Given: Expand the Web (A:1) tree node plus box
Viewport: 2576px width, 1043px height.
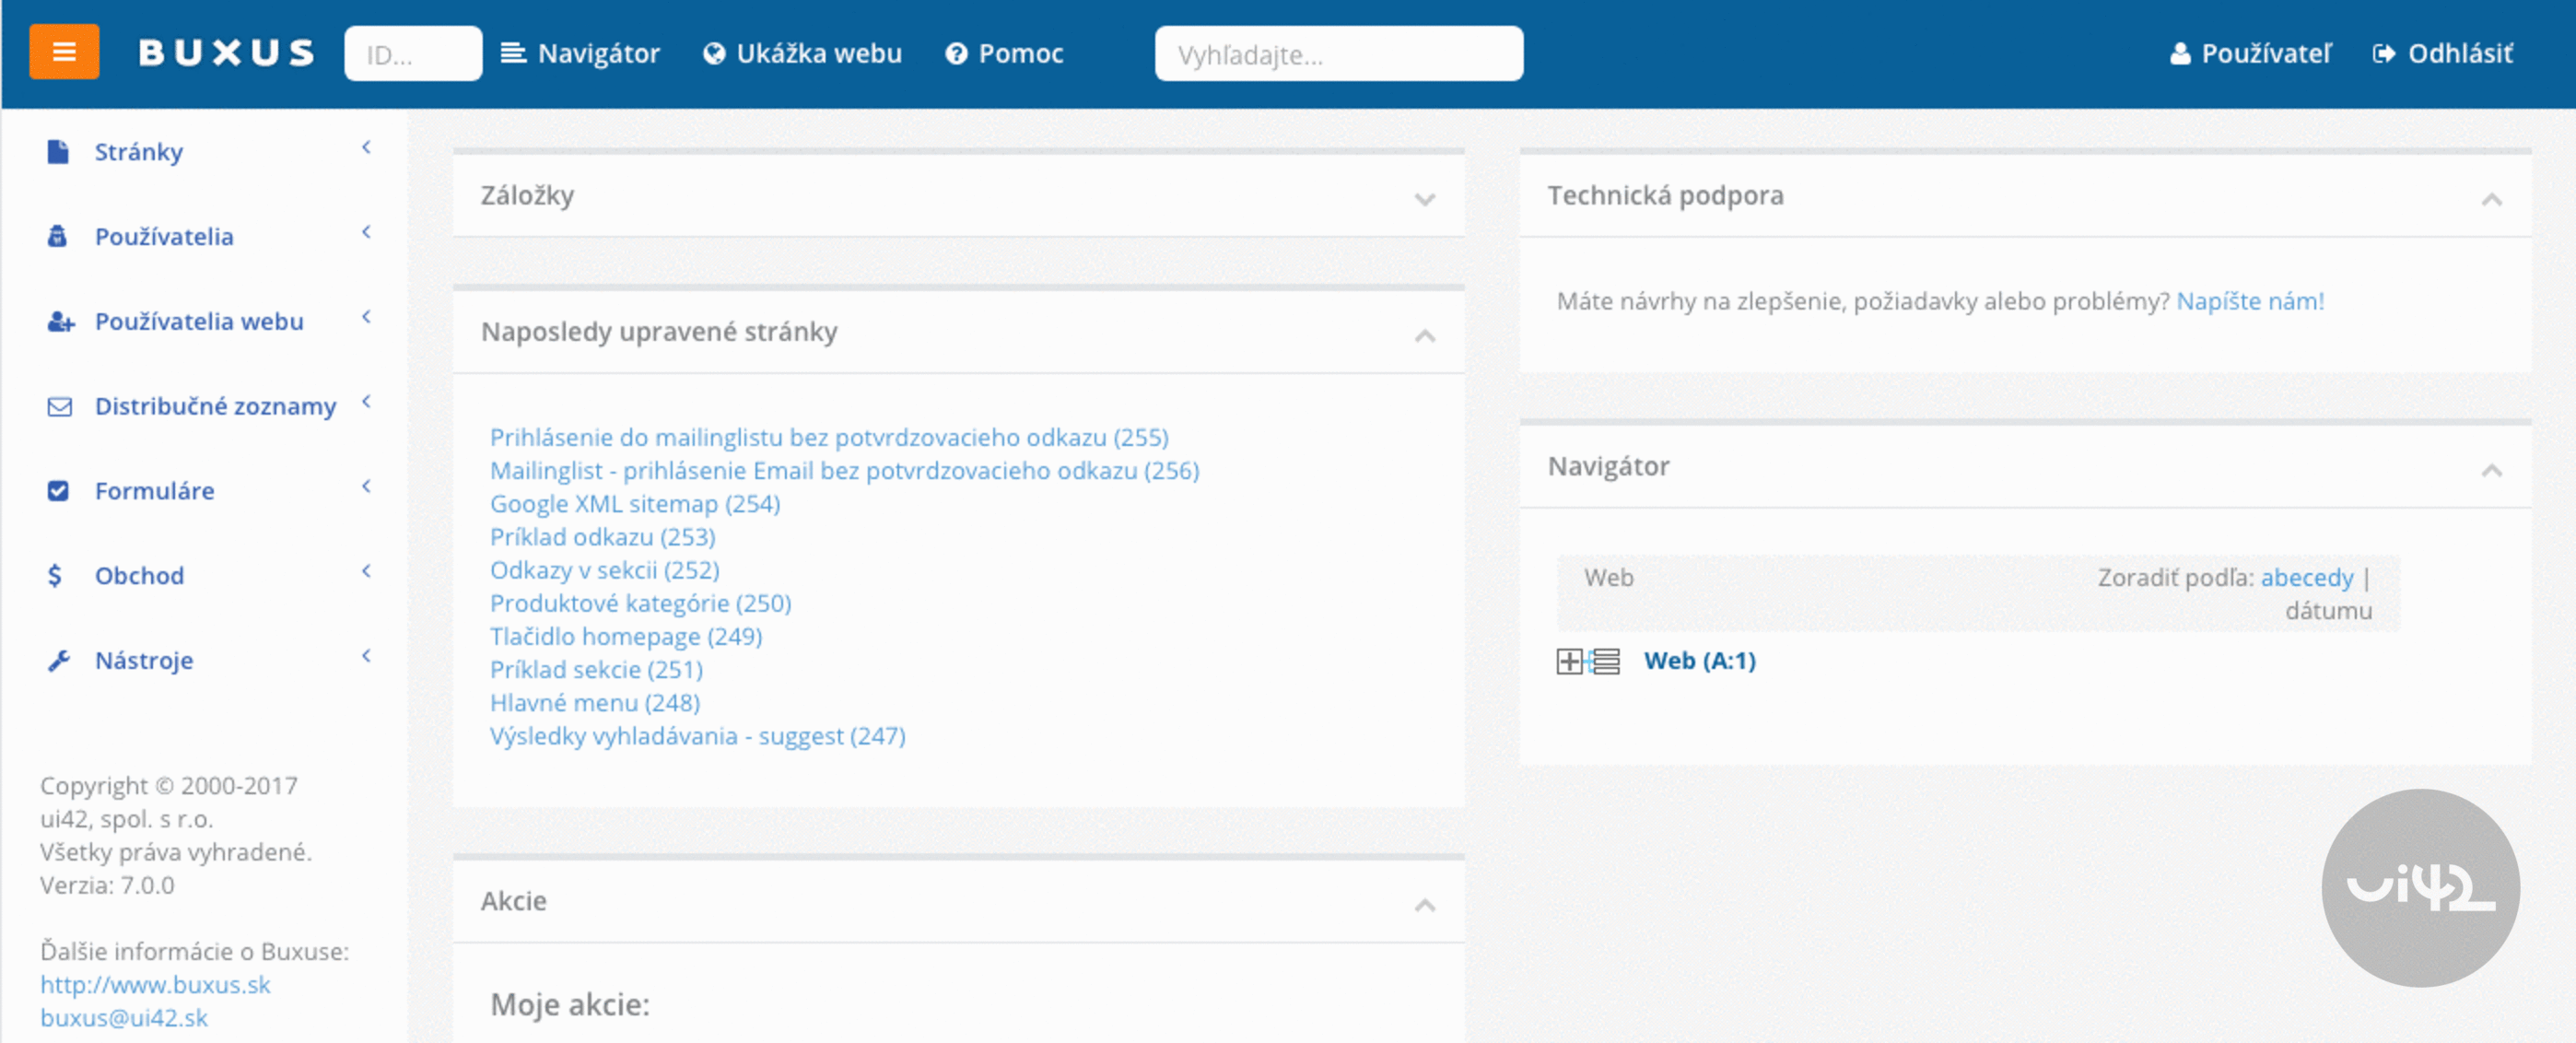Looking at the screenshot, I should (1569, 661).
